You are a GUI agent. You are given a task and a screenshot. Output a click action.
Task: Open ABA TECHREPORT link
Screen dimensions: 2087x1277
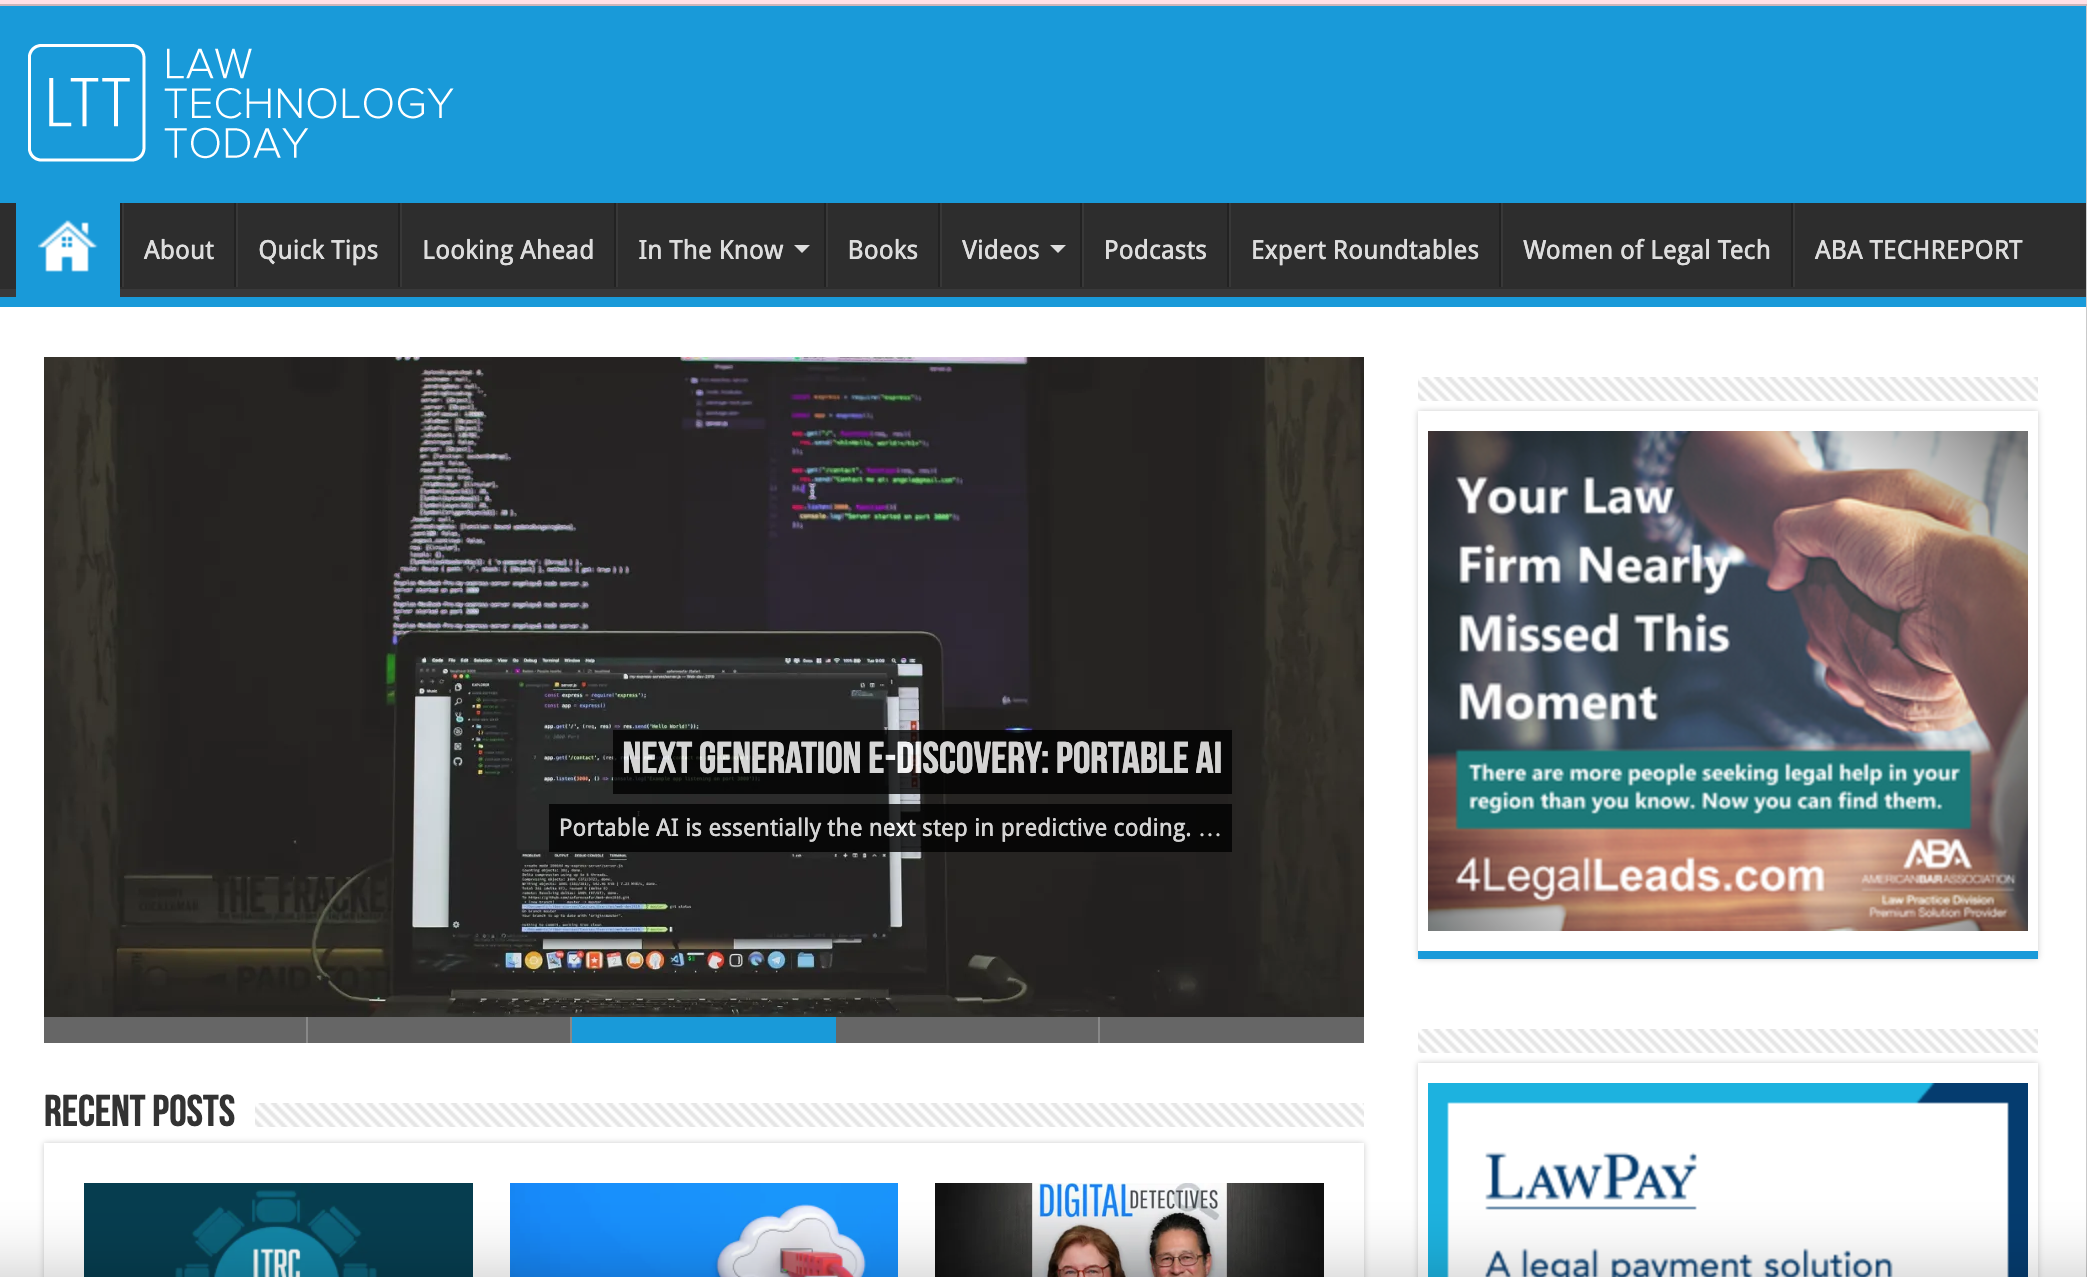coord(1918,249)
